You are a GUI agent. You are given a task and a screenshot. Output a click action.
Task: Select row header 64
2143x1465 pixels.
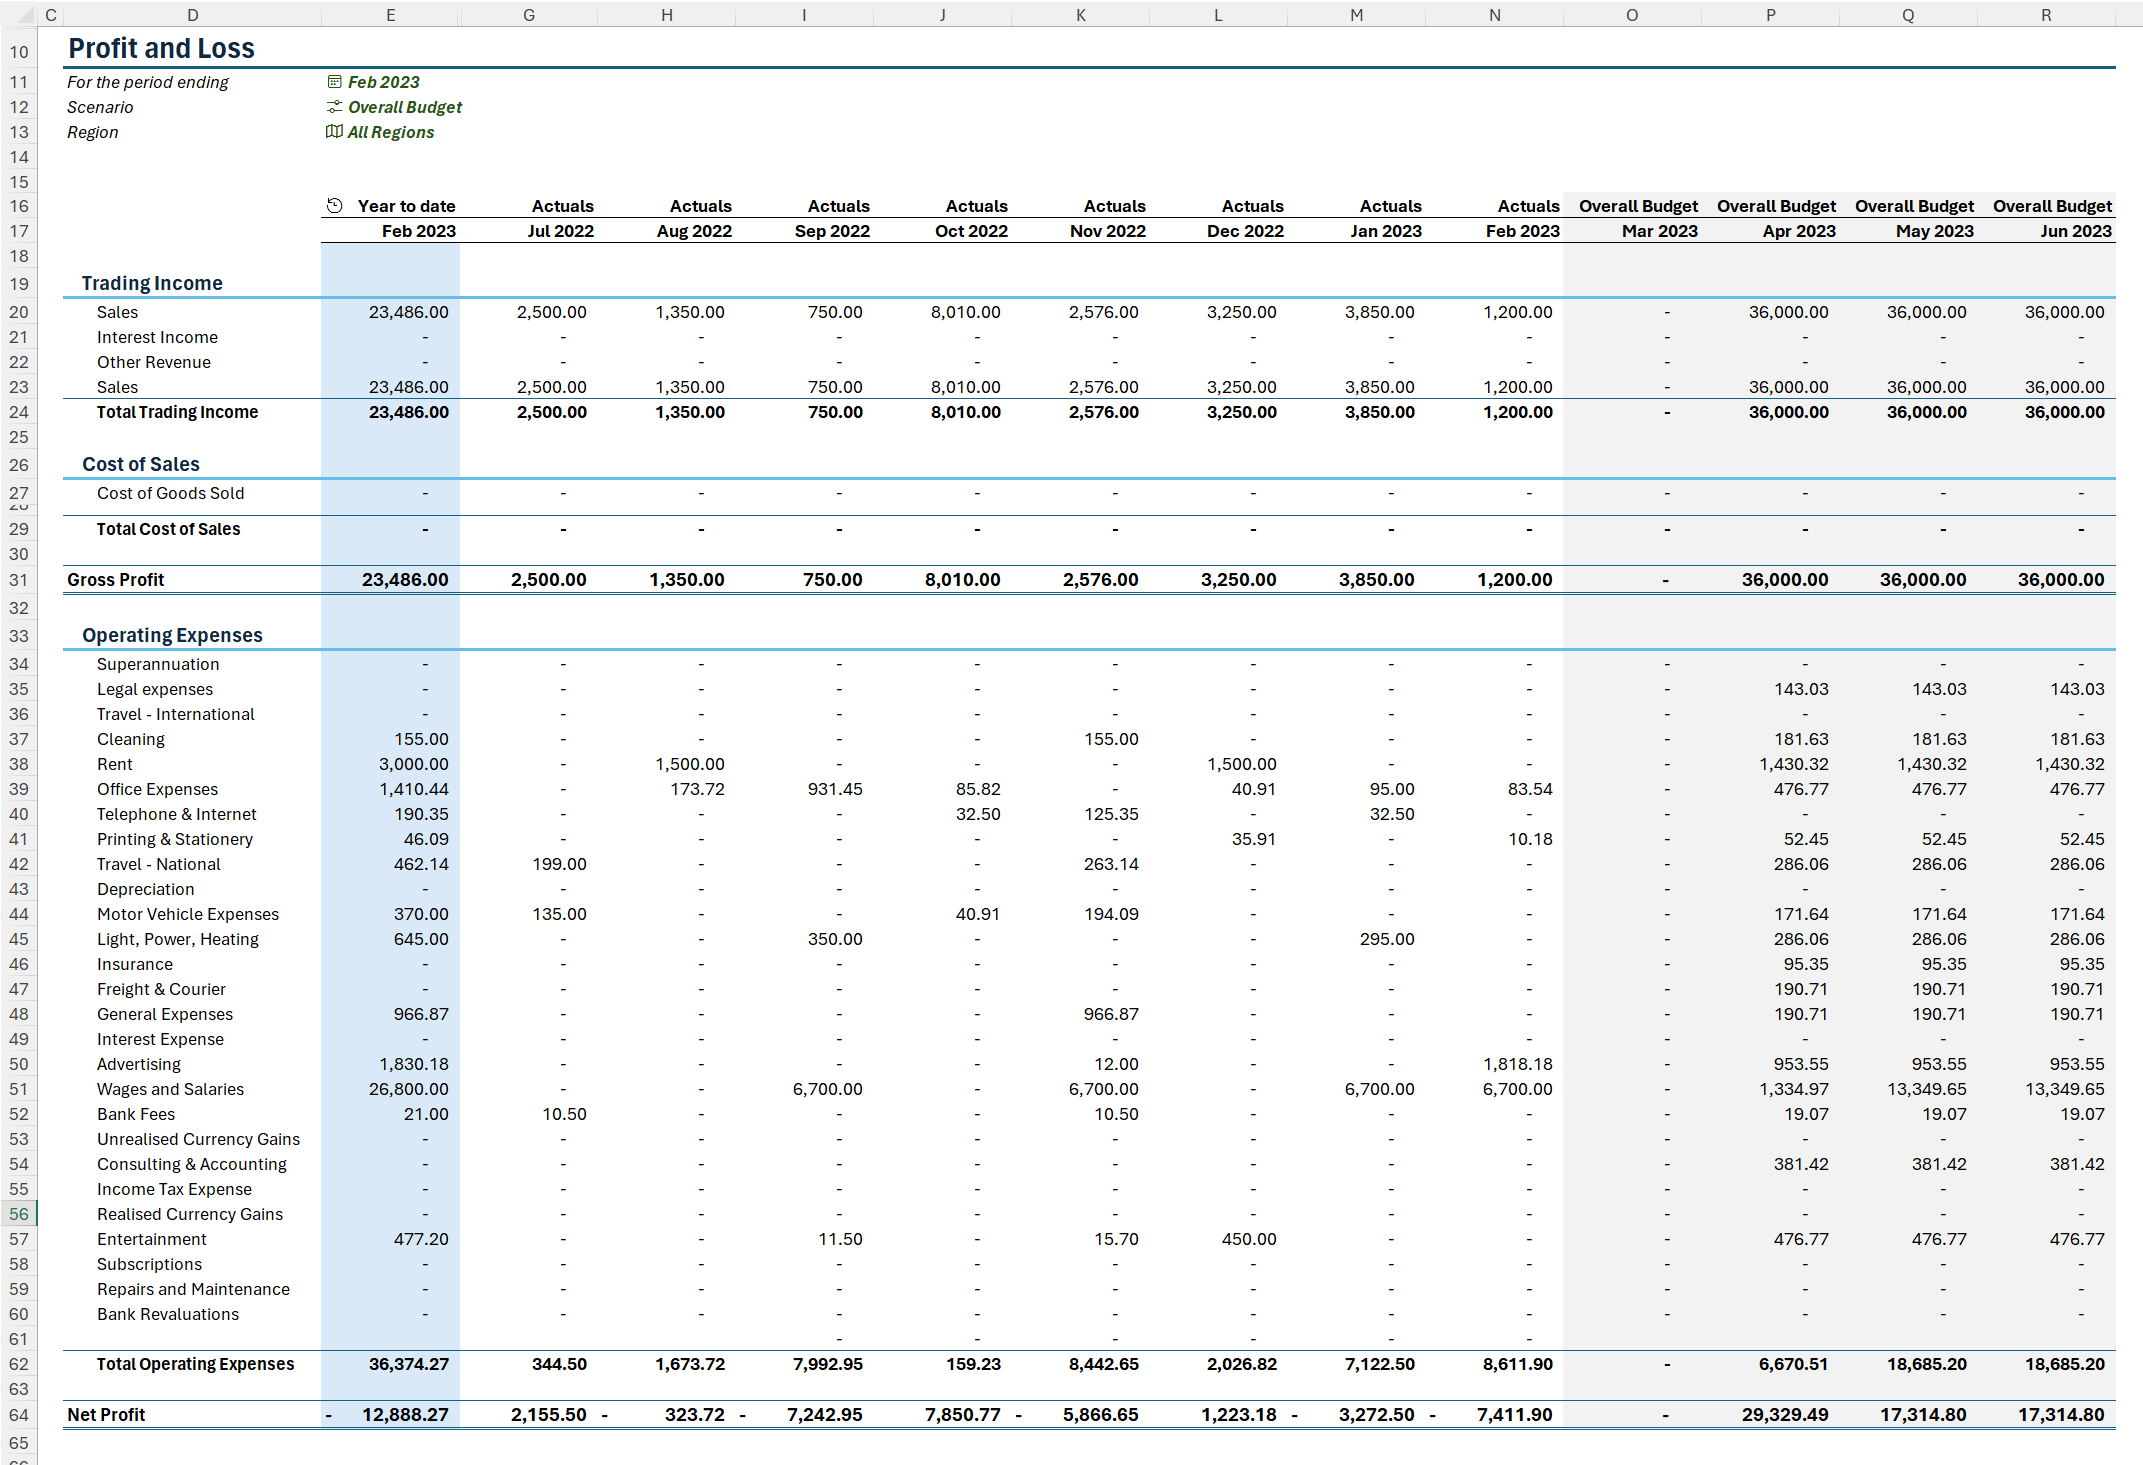pos(18,1414)
